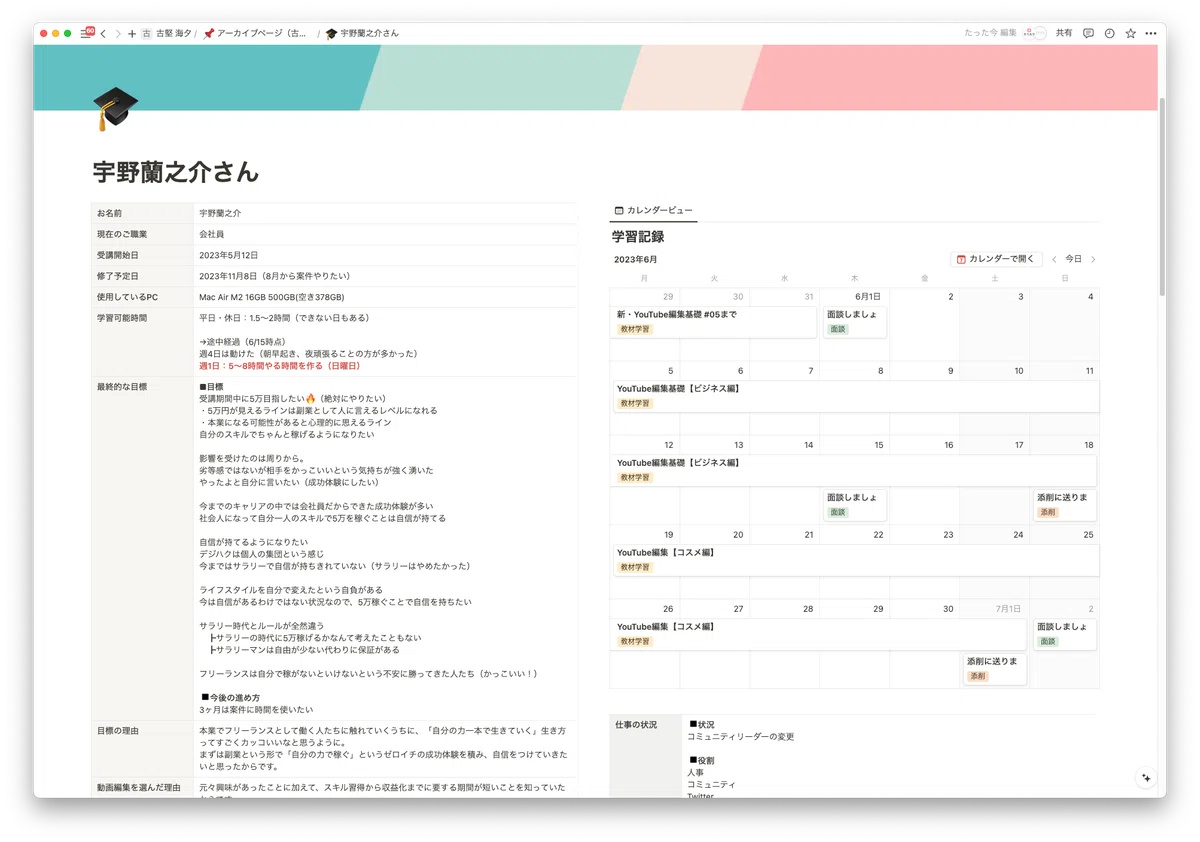Image resolution: width=1200 pixels, height=842 pixels.
Task: Create a new page with plus icon
Action: [132, 33]
